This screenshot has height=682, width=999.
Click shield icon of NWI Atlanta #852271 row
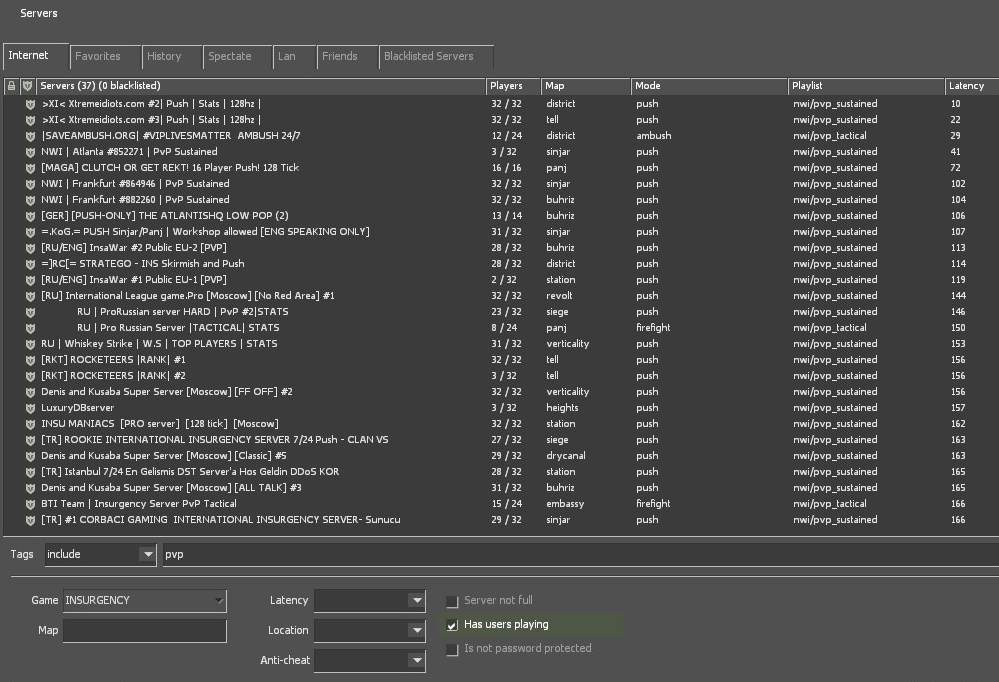pyautogui.click(x=30, y=152)
